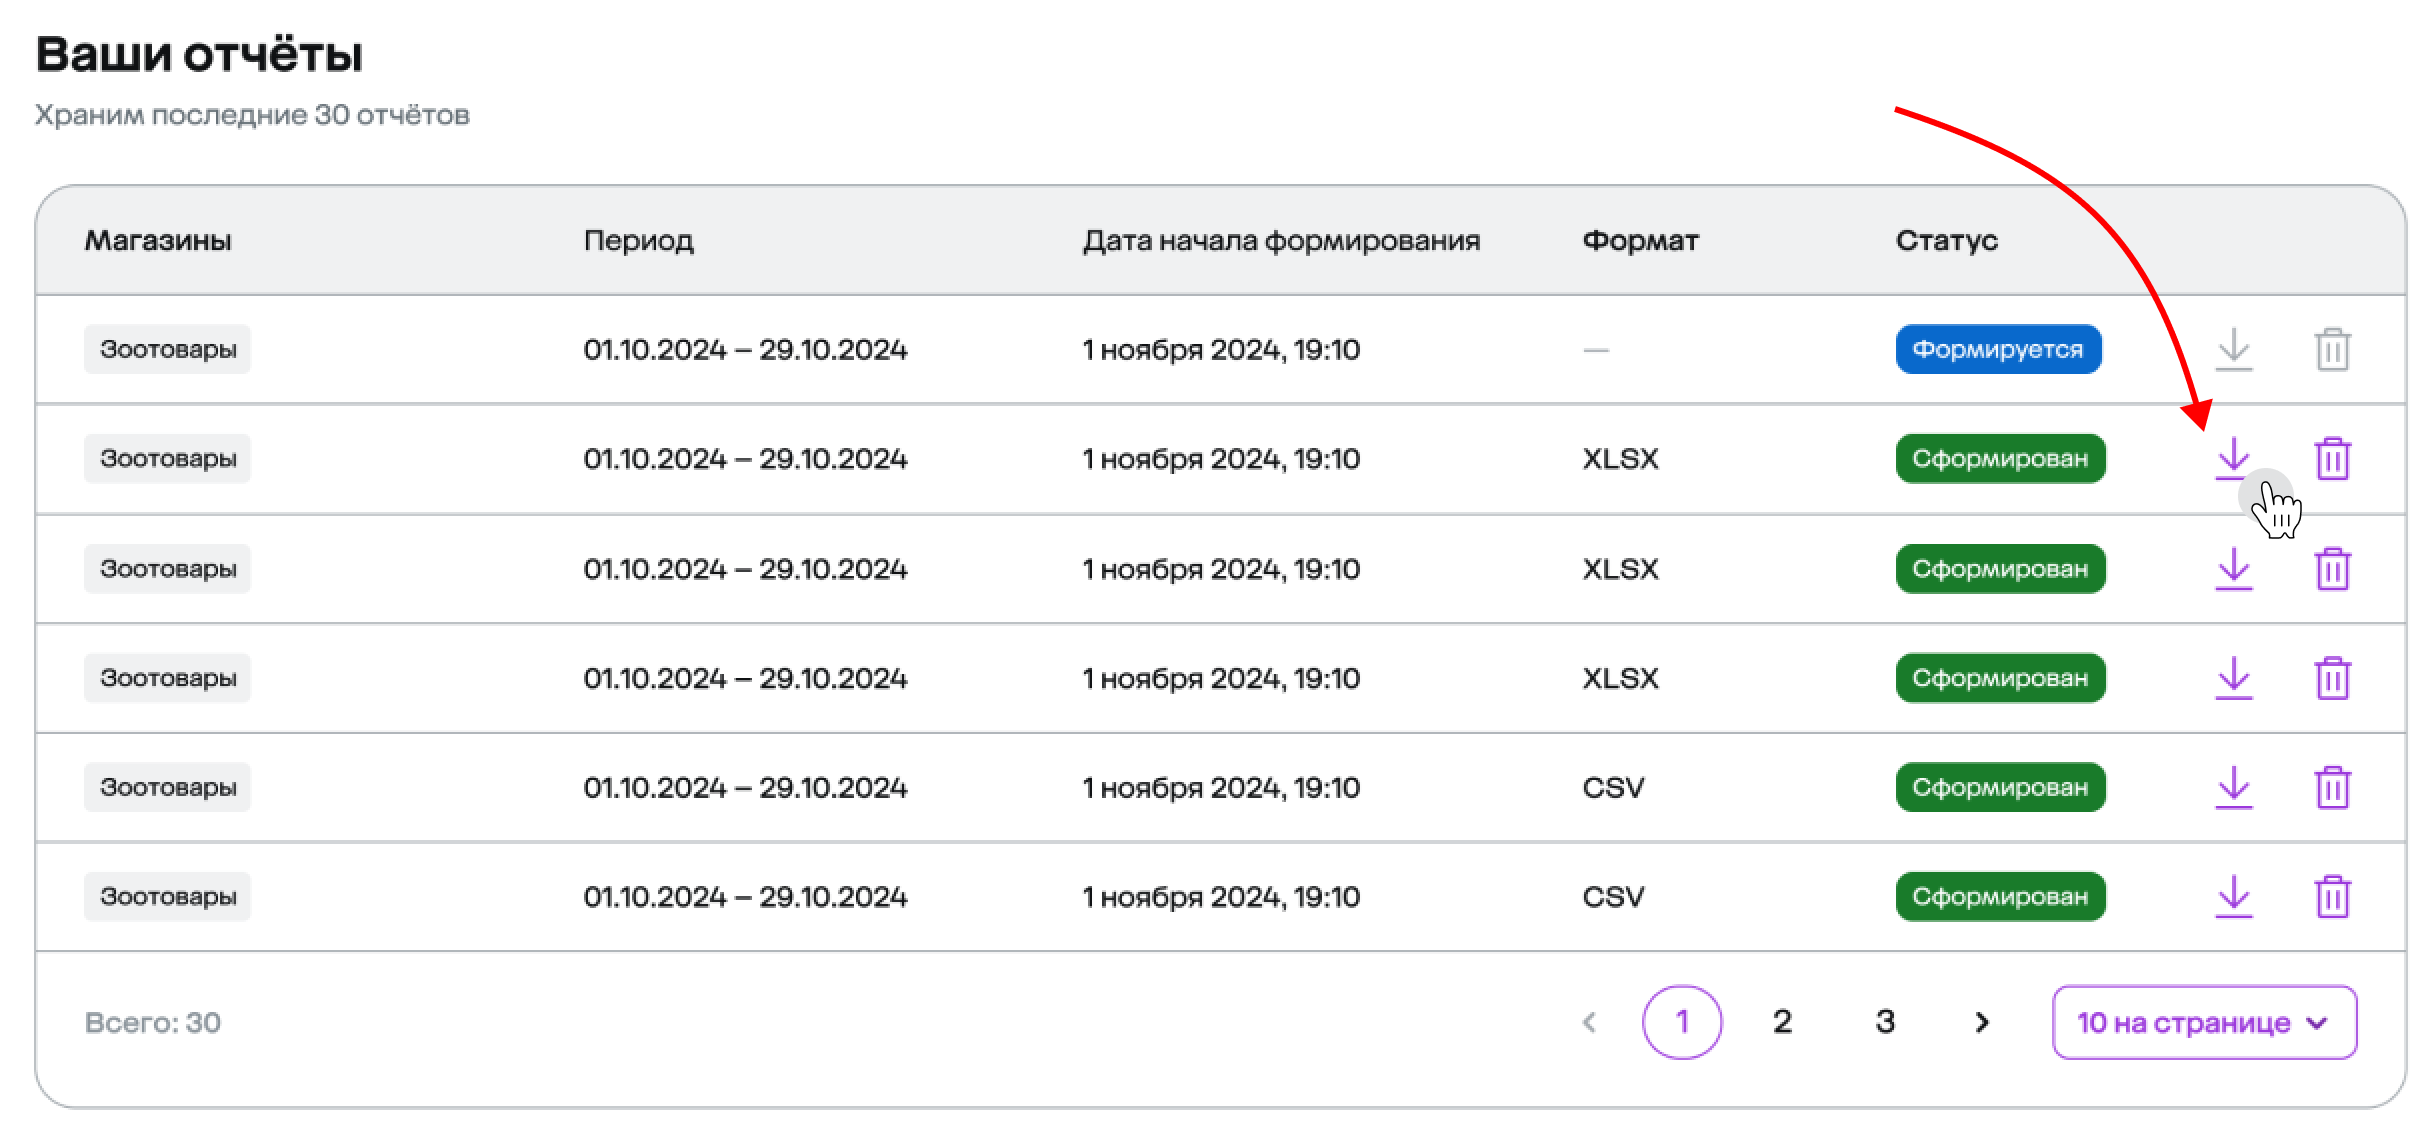
Task: Select the highlighted page 1 button
Action: click(x=1681, y=1022)
